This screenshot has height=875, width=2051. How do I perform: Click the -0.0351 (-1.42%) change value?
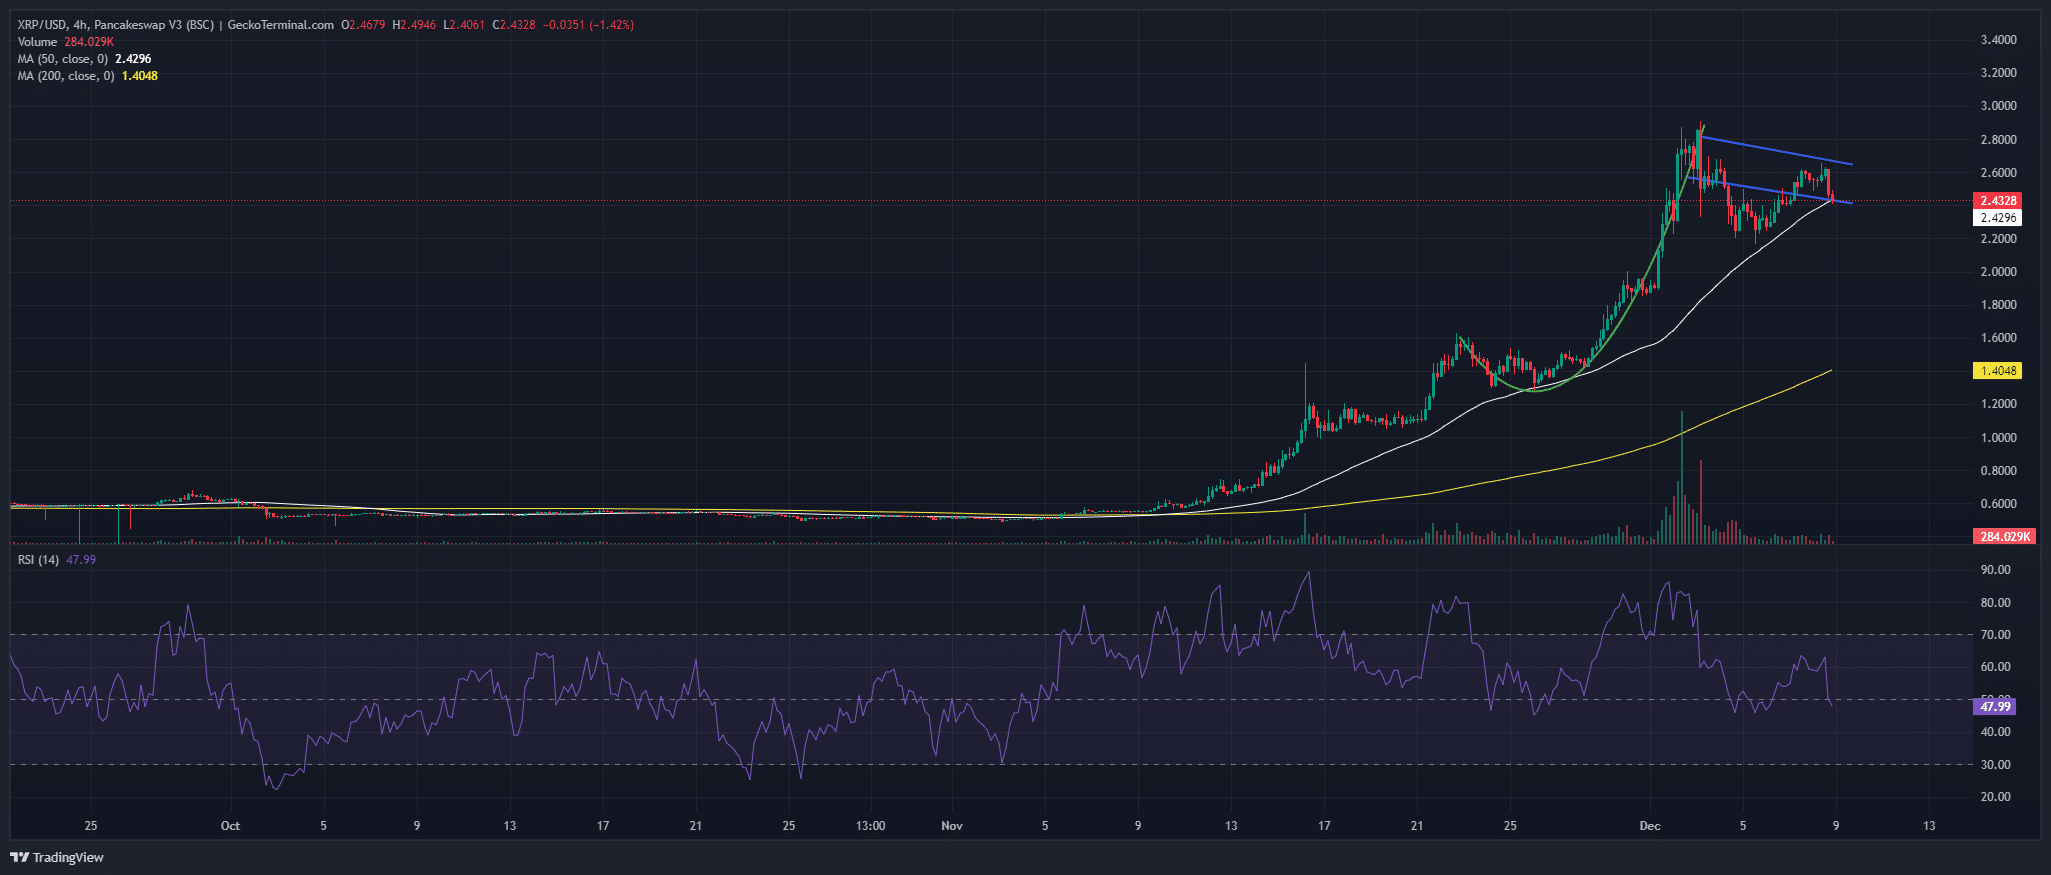pyautogui.click(x=589, y=25)
